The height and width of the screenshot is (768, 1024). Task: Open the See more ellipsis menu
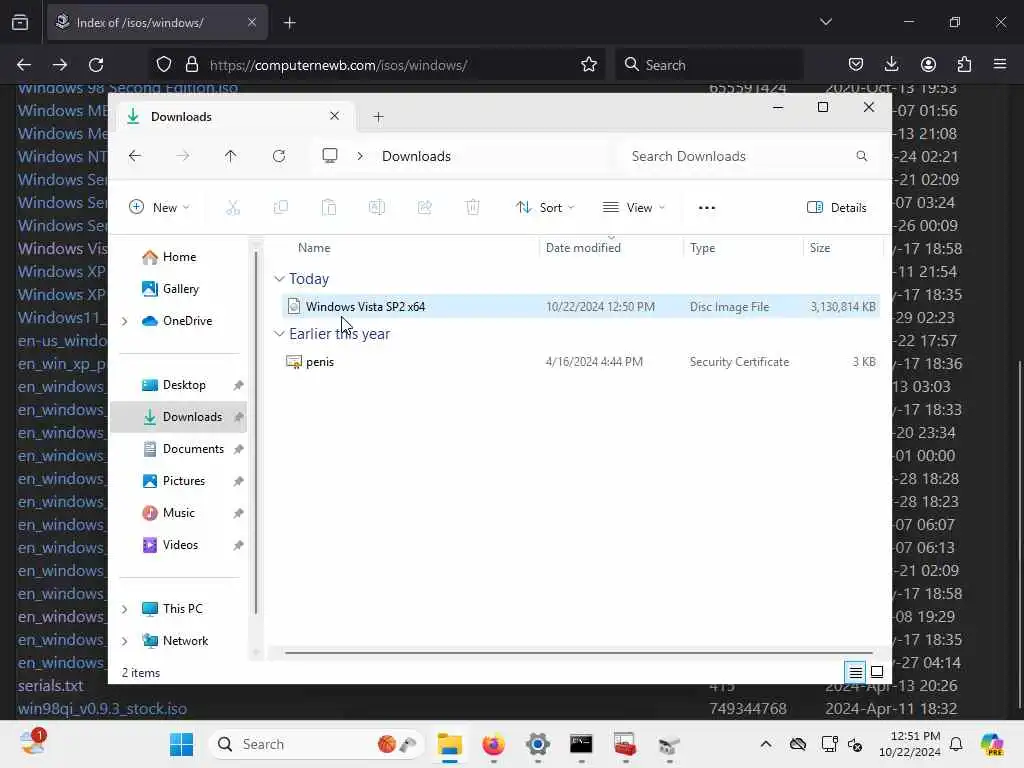[707, 208]
